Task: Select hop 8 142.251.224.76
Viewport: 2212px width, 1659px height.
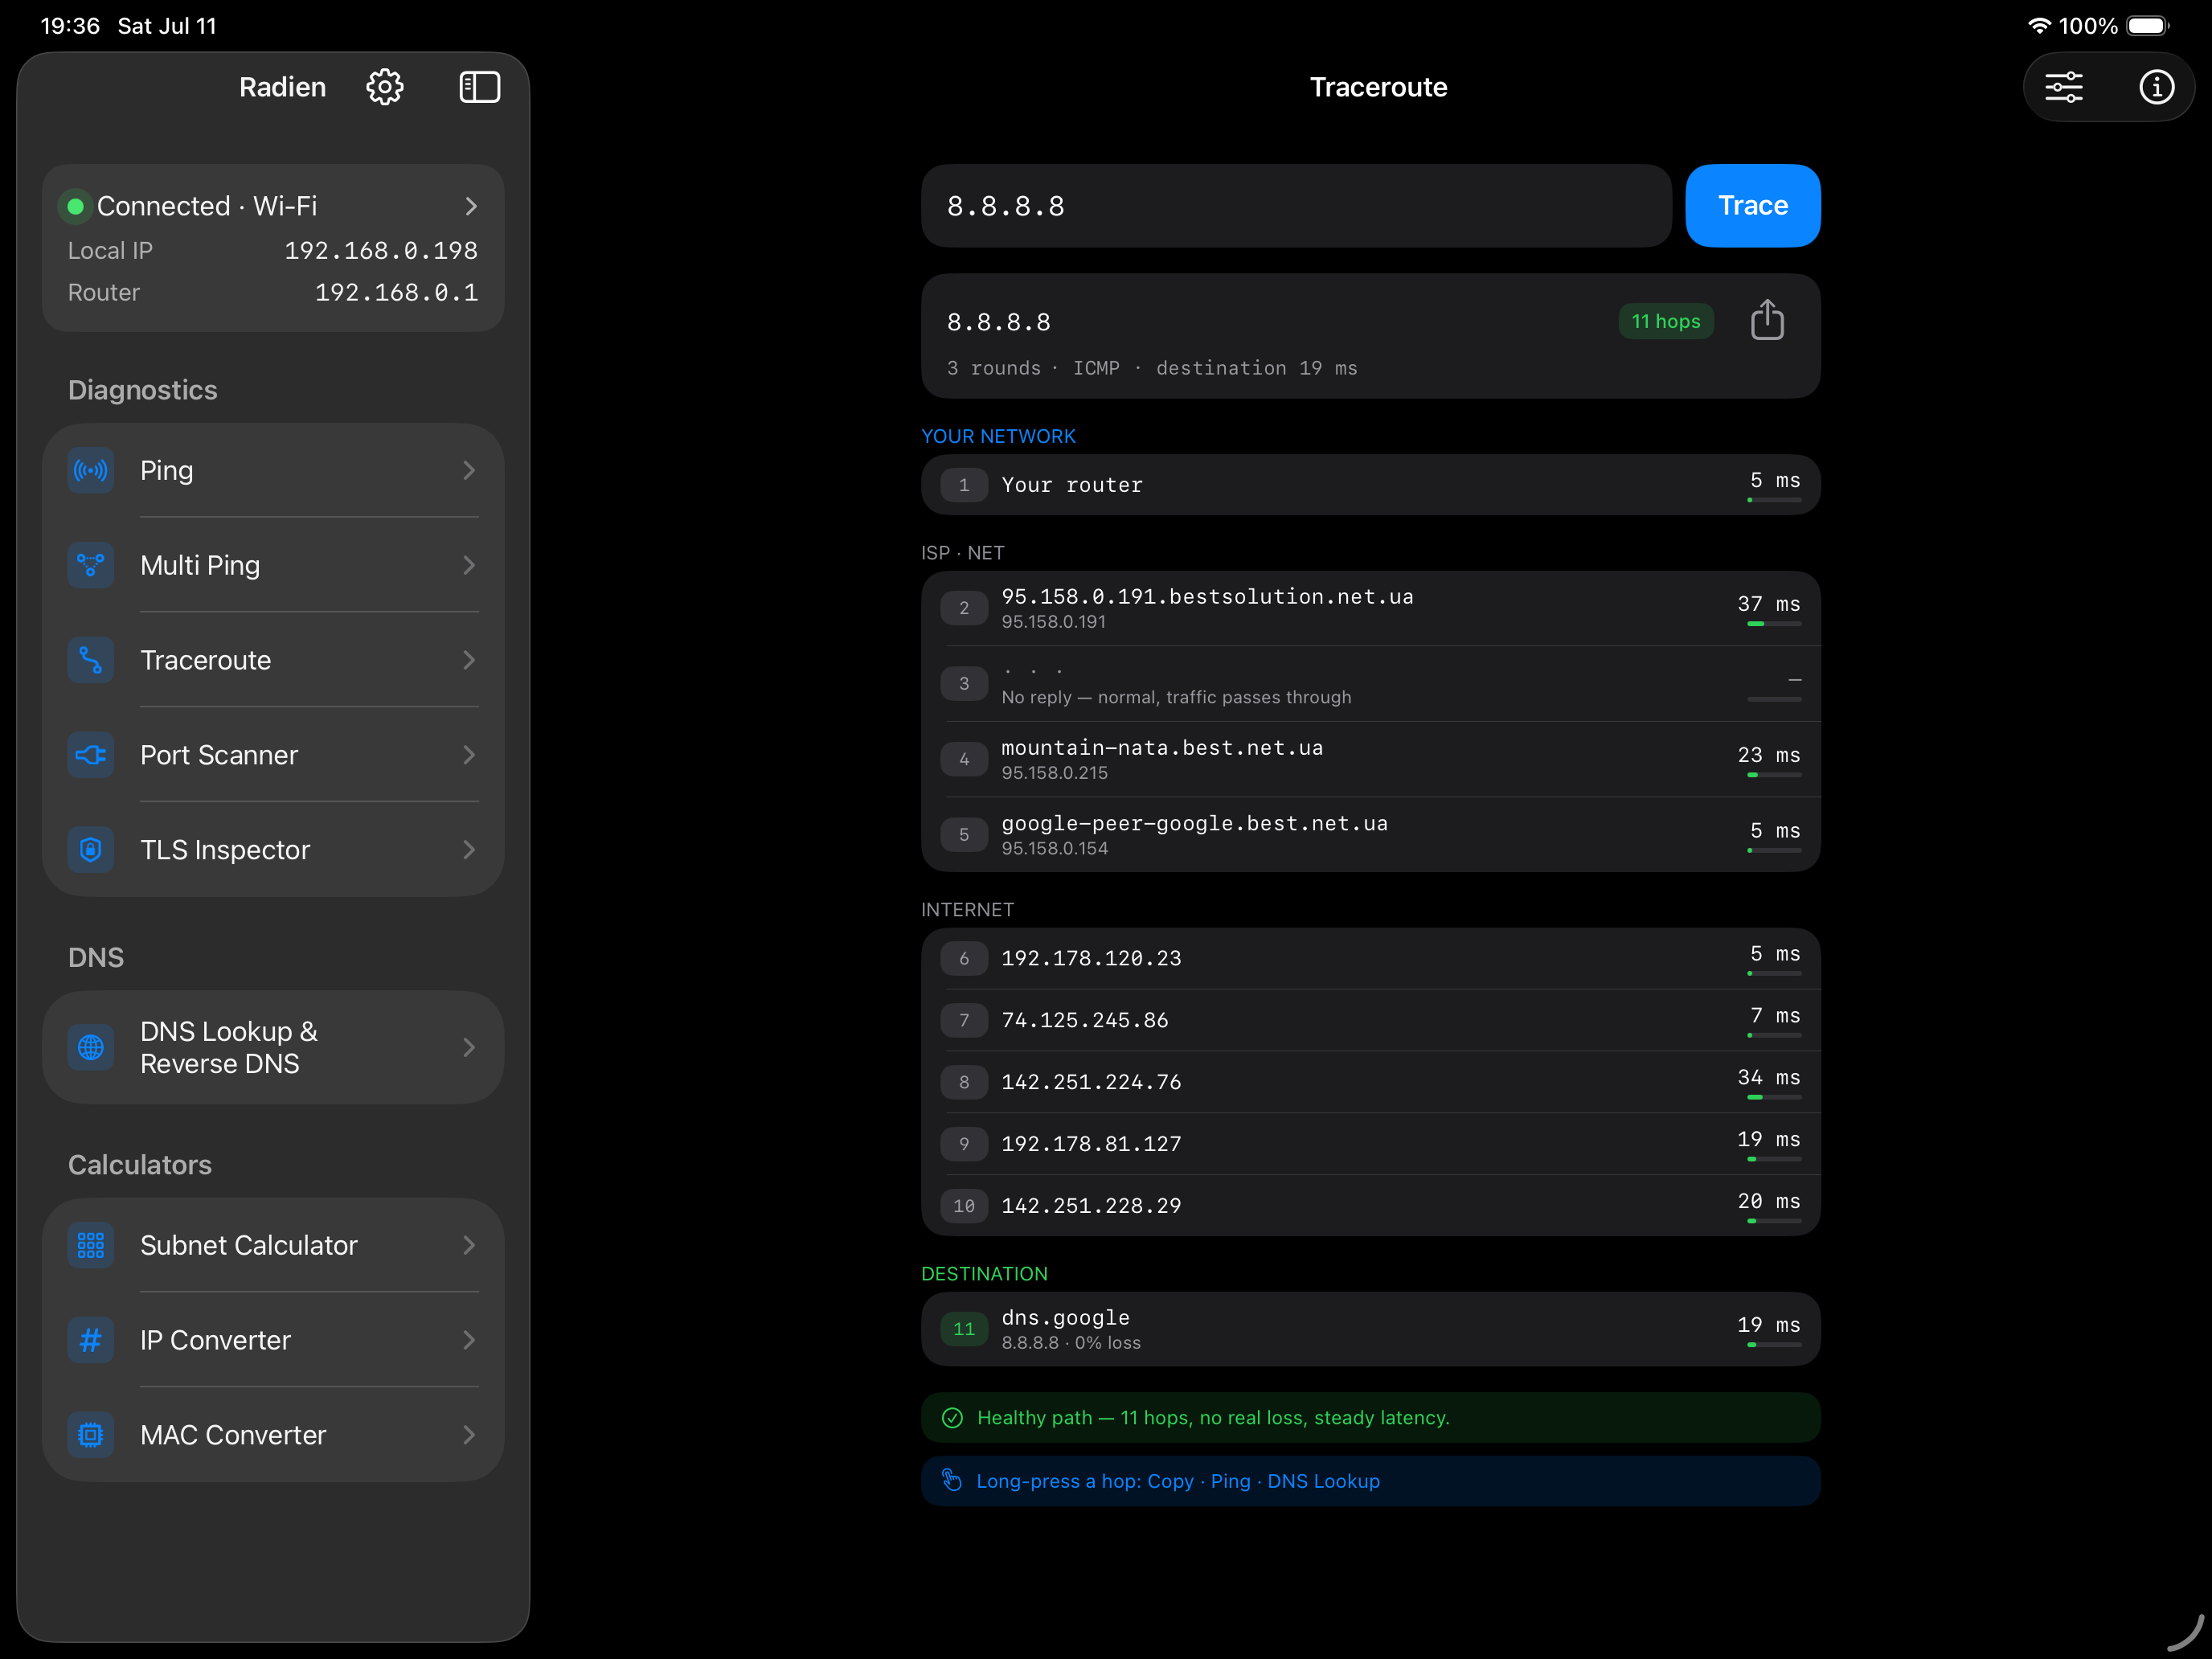Action: 1370,1082
